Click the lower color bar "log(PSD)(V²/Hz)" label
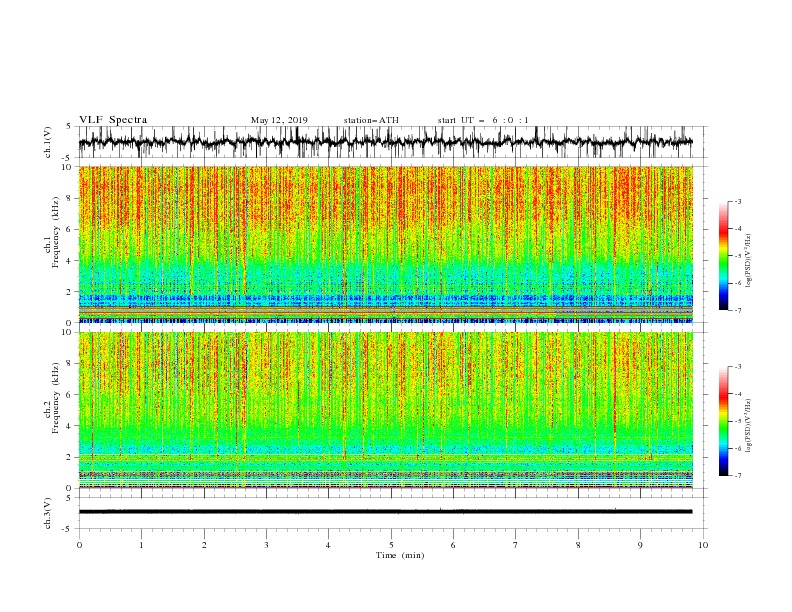Image resolution: width=792 pixels, height=612 pixels. [x=749, y=426]
